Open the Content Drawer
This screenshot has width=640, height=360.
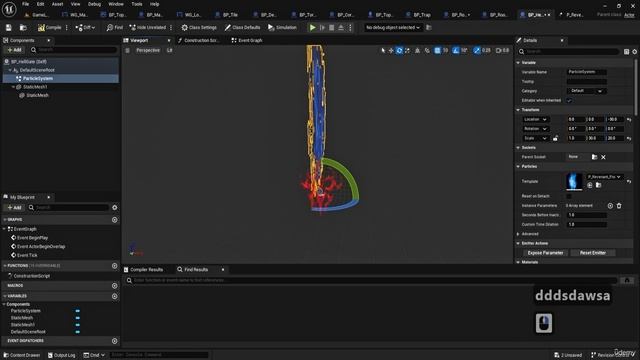coord(22,355)
